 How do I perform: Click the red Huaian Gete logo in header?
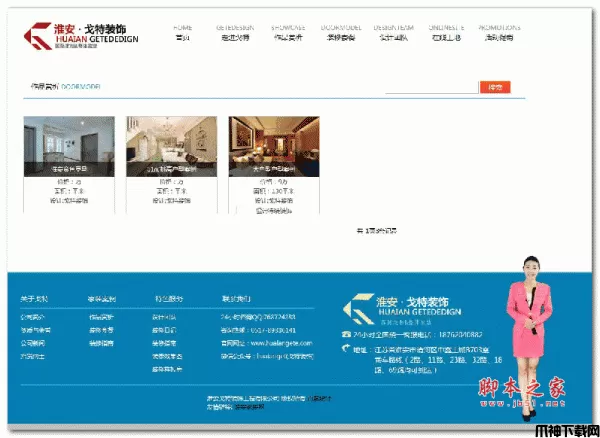click(81, 36)
